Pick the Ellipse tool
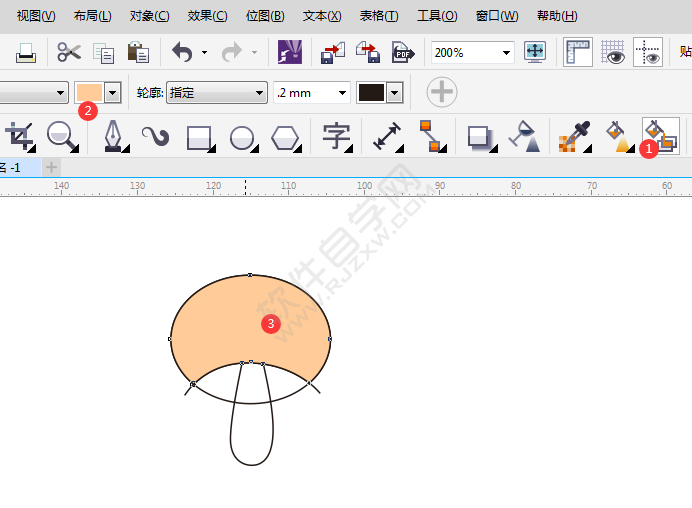Viewport: 692px width, 508px height. click(242, 135)
